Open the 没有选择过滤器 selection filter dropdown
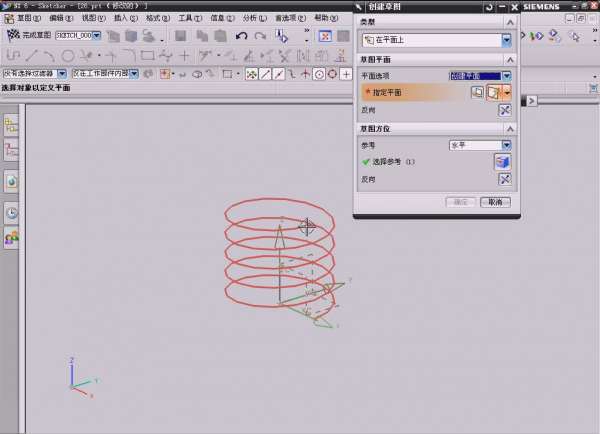Viewport: 600px width, 434px height. (x=62, y=73)
